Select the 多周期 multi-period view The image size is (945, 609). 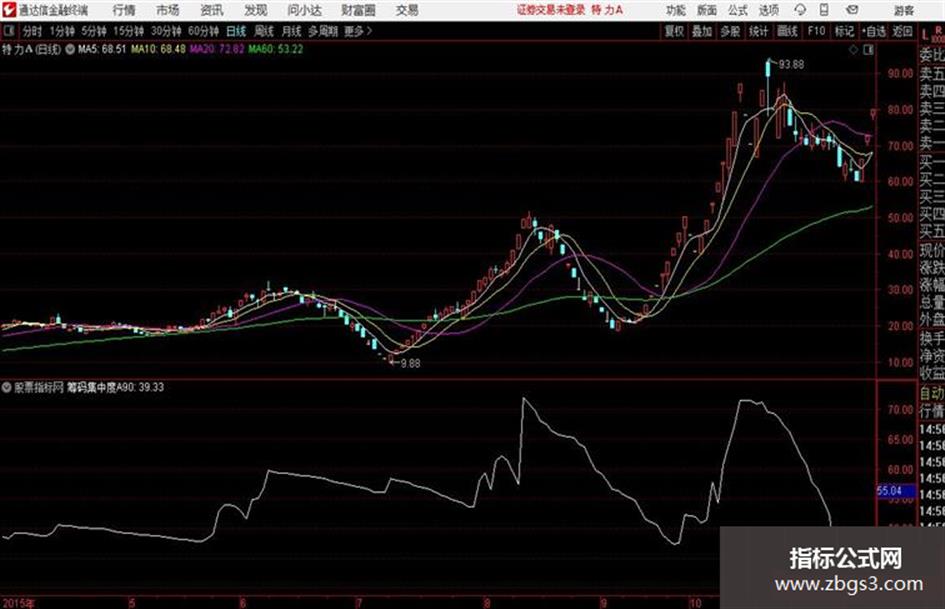323,31
